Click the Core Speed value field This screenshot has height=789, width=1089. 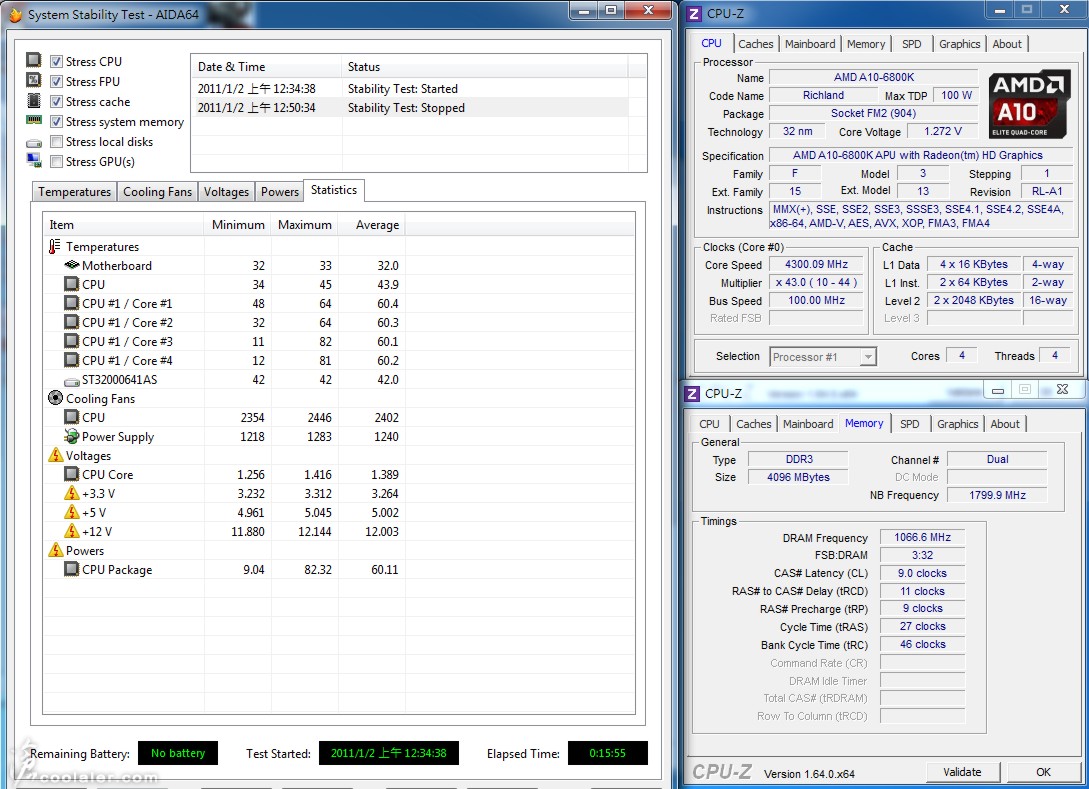816,265
